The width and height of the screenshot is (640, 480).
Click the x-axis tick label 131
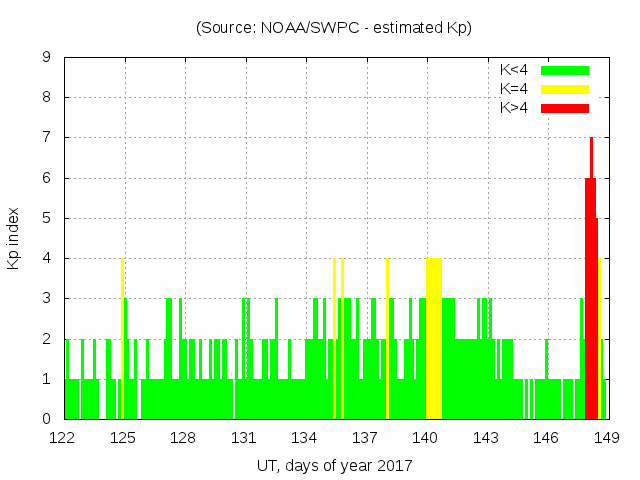coord(245,438)
